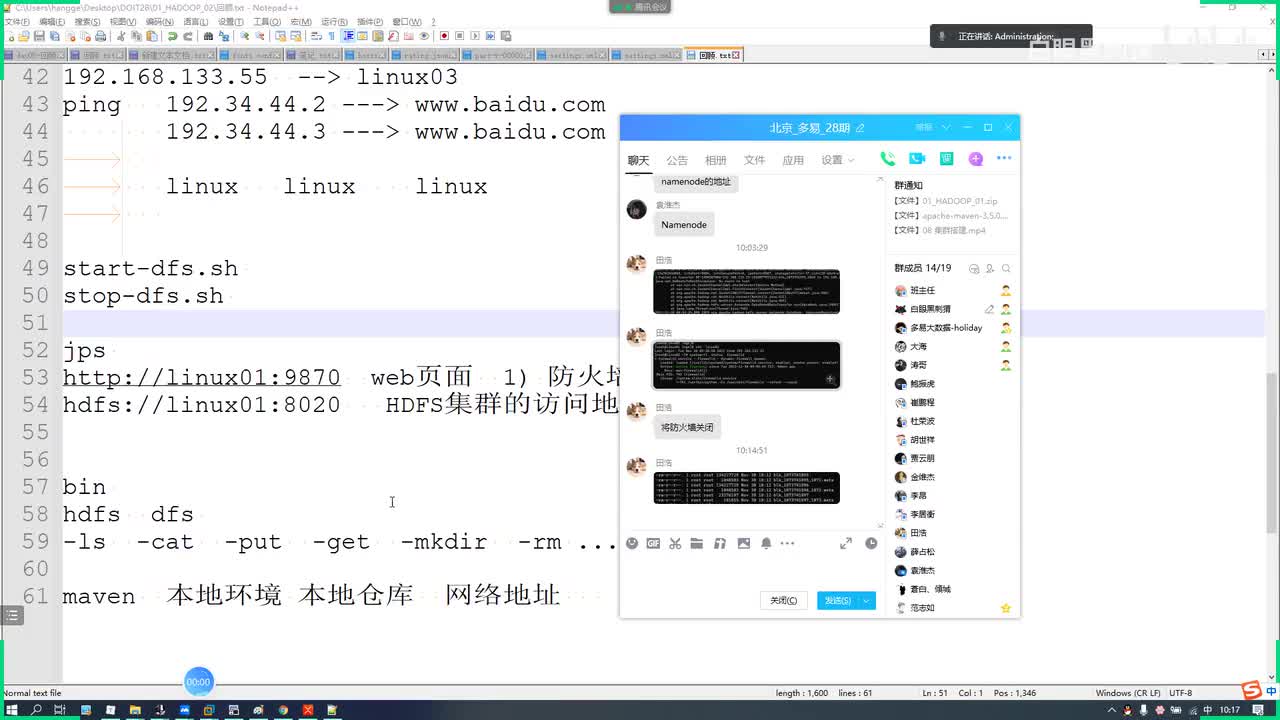Open the send button dropdown arrow
This screenshot has height=720, width=1280.
866,600
